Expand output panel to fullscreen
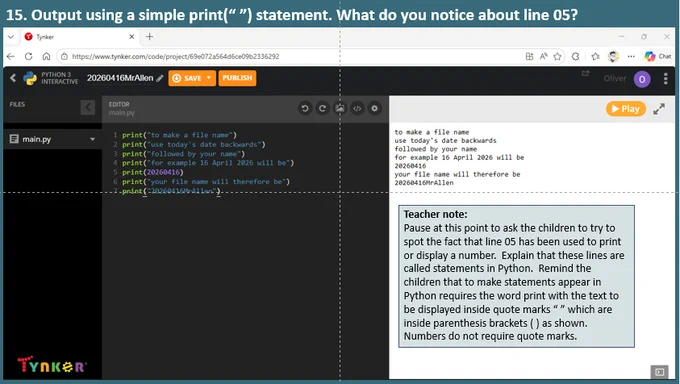The width and height of the screenshot is (680, 384). pyautogui.click(x=659, y=109)
